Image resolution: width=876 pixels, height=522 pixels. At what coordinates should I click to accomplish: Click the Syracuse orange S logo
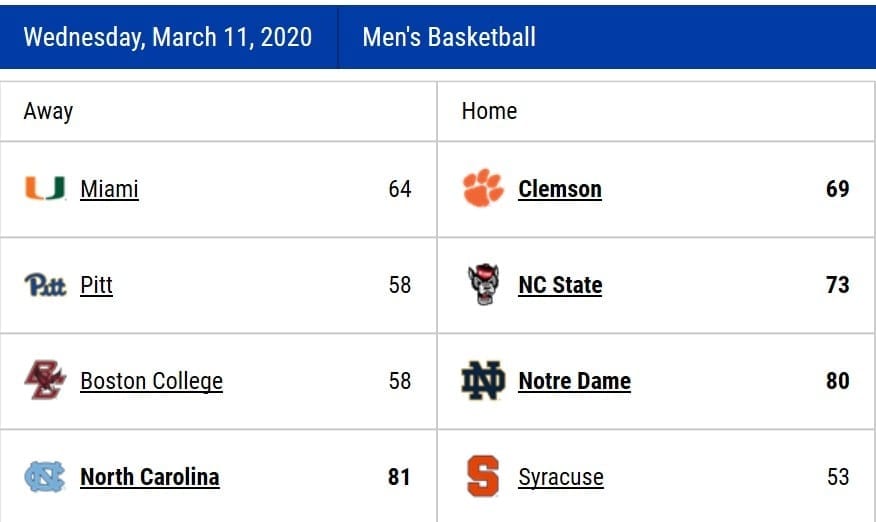pos(483,476)
